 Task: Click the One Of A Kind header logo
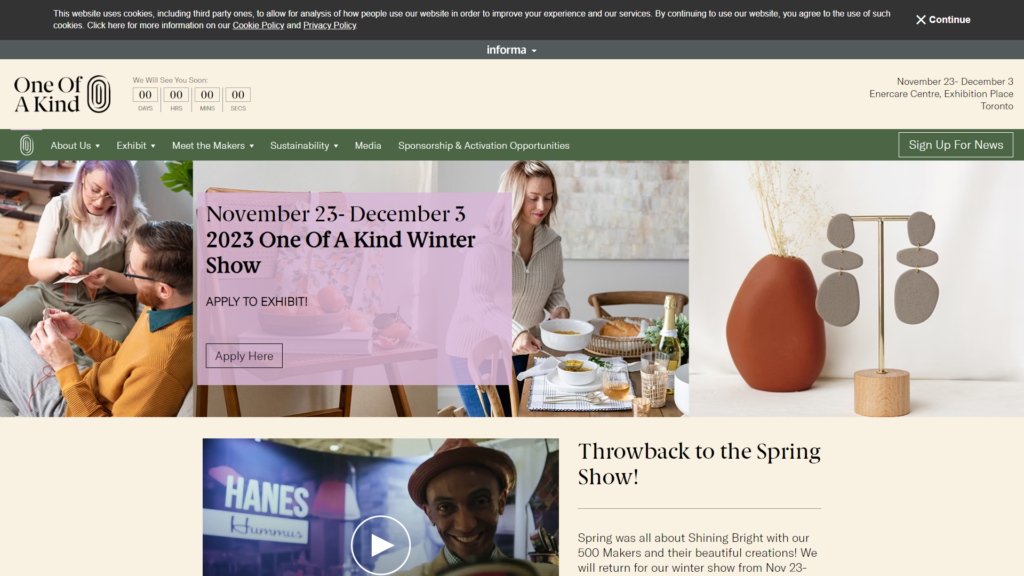(x=62, y=94)
